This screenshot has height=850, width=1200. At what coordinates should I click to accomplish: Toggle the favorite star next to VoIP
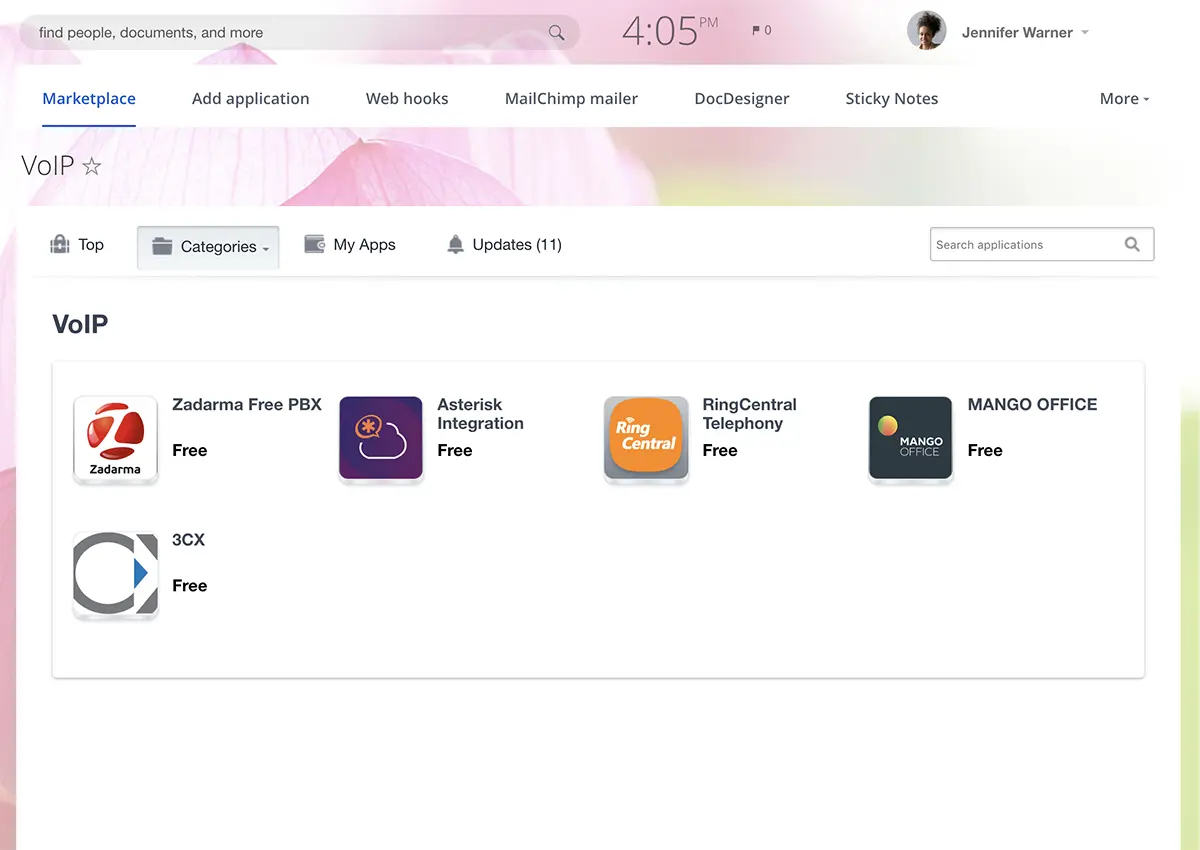coord(92,166)
